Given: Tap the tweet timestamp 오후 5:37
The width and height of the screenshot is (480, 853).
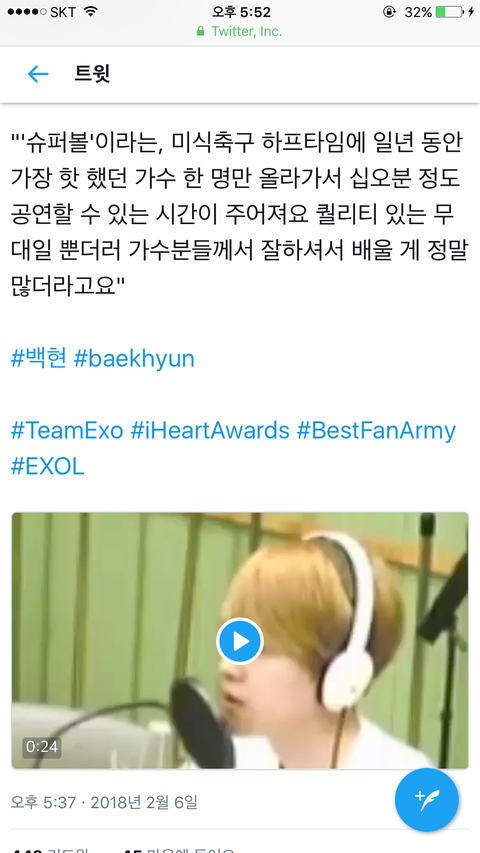Looking at the screenshot, I should (x=43, y=802).
